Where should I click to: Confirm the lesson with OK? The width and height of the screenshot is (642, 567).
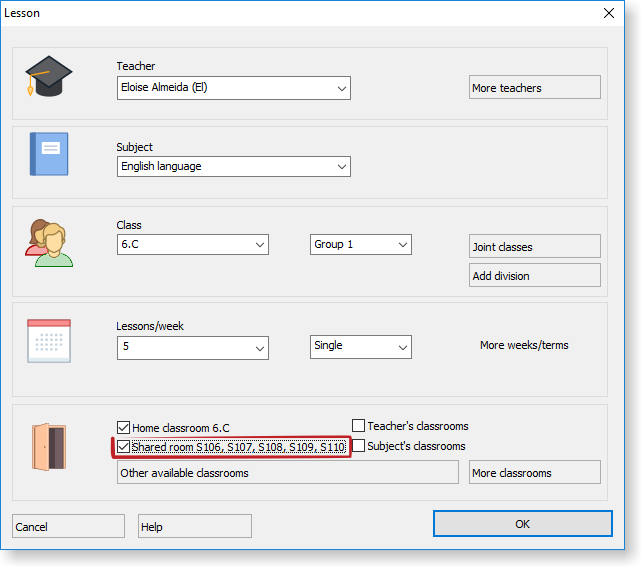[522, 524]
